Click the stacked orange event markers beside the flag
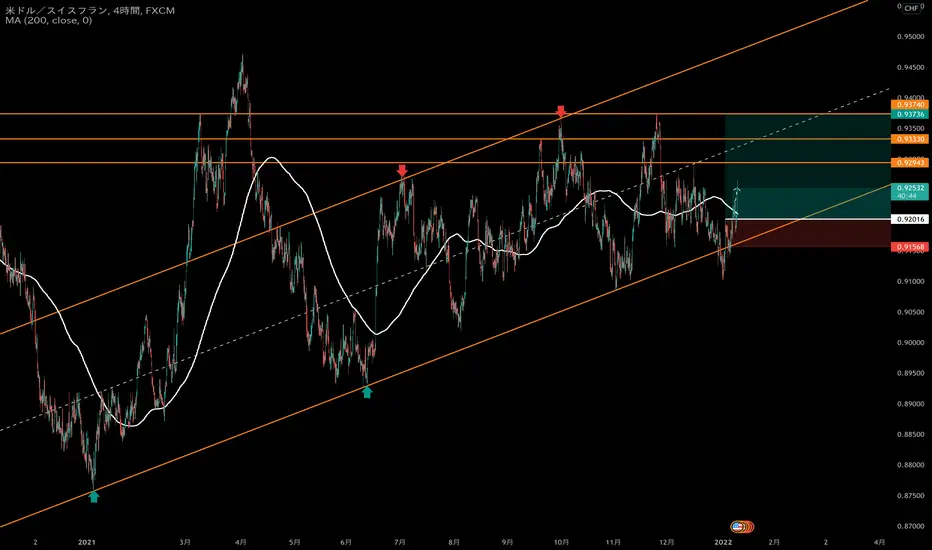The image size is (932, 550). [x=748, y=526]
